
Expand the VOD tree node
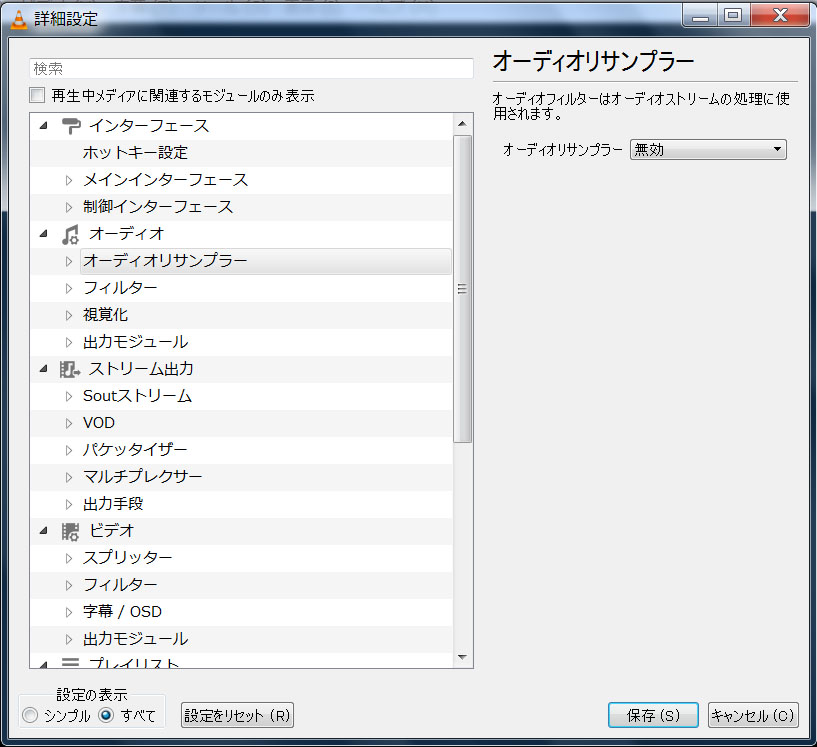69,424
